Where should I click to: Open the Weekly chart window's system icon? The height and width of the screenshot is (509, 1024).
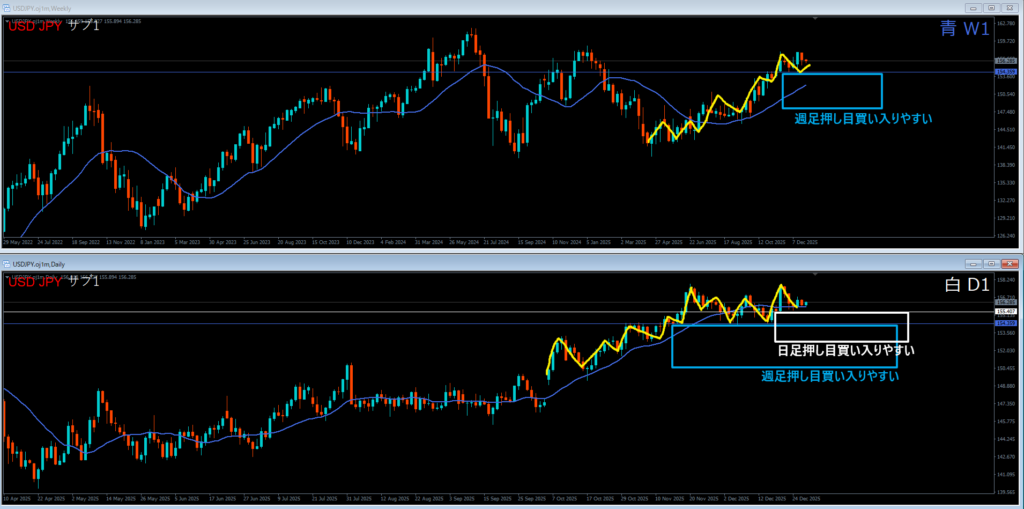tap(7, 7)
